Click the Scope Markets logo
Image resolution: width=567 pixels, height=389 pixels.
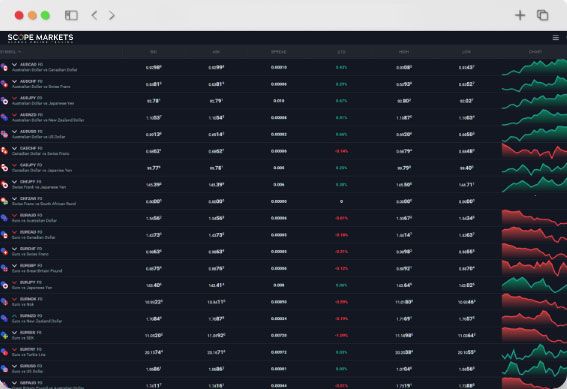click(40, 38)
